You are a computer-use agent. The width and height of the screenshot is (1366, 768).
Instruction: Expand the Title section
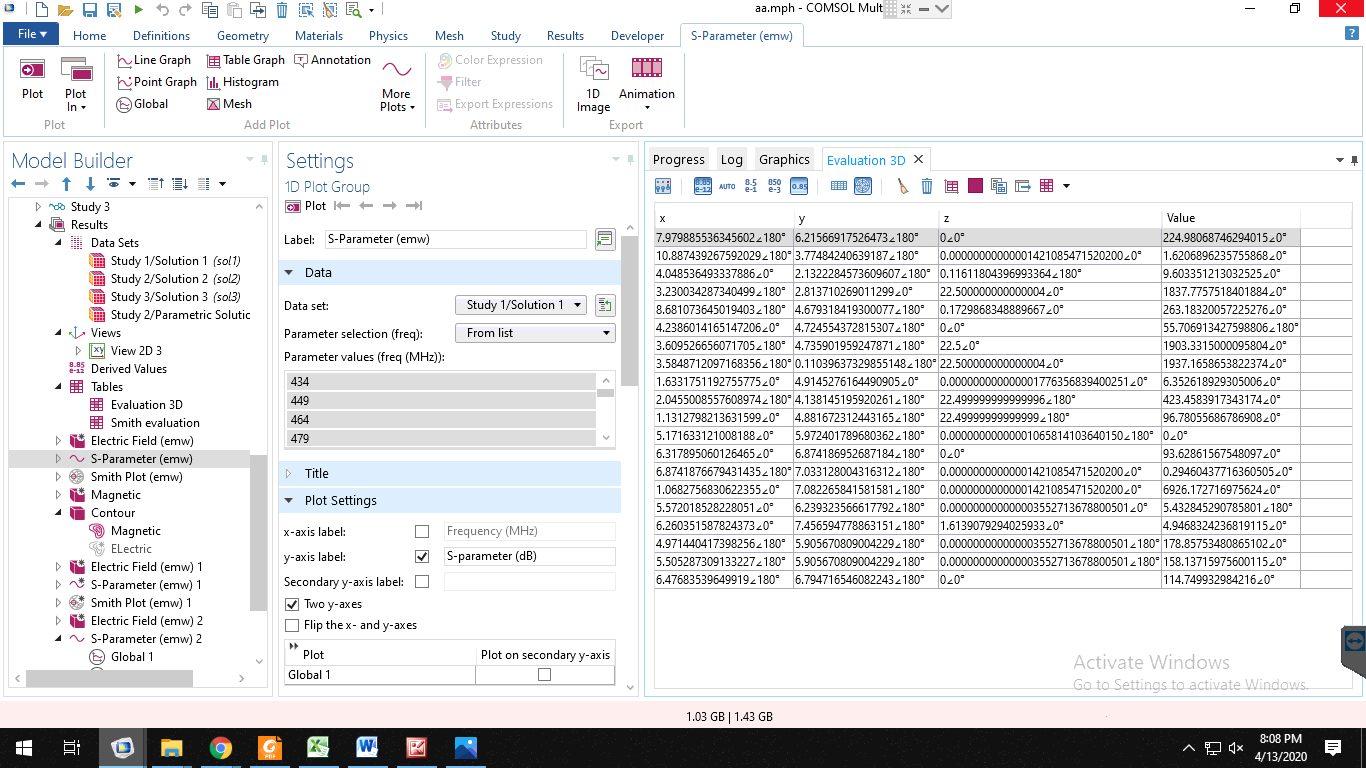click(x=316, y=474)
